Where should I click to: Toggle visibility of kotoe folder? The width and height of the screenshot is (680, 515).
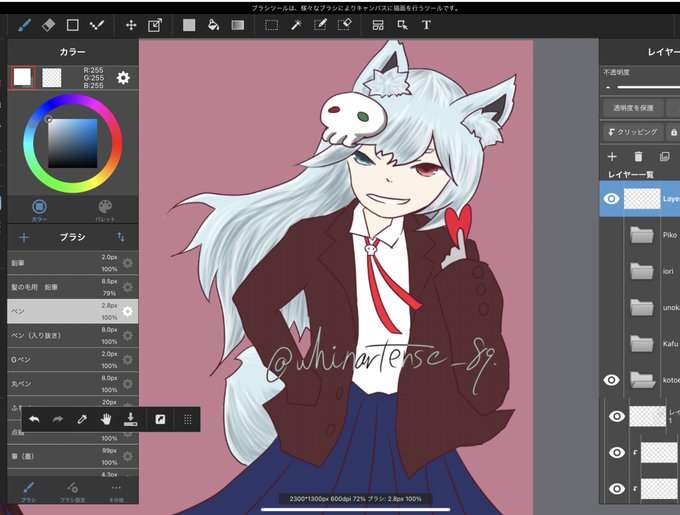click(x=611, y=380)
